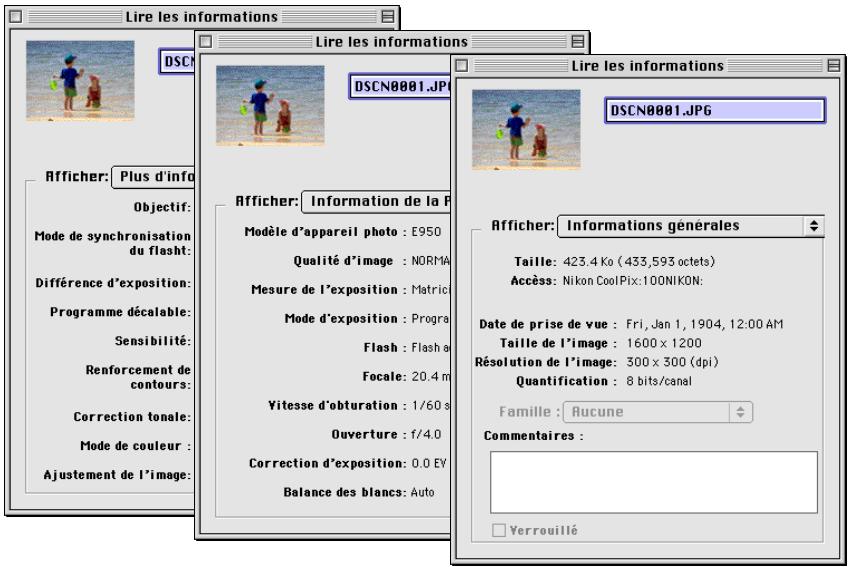Click the Quantification value 8 bits/canal
The image size is (848, 567).
pyautogui.click(x=659, y=381)
